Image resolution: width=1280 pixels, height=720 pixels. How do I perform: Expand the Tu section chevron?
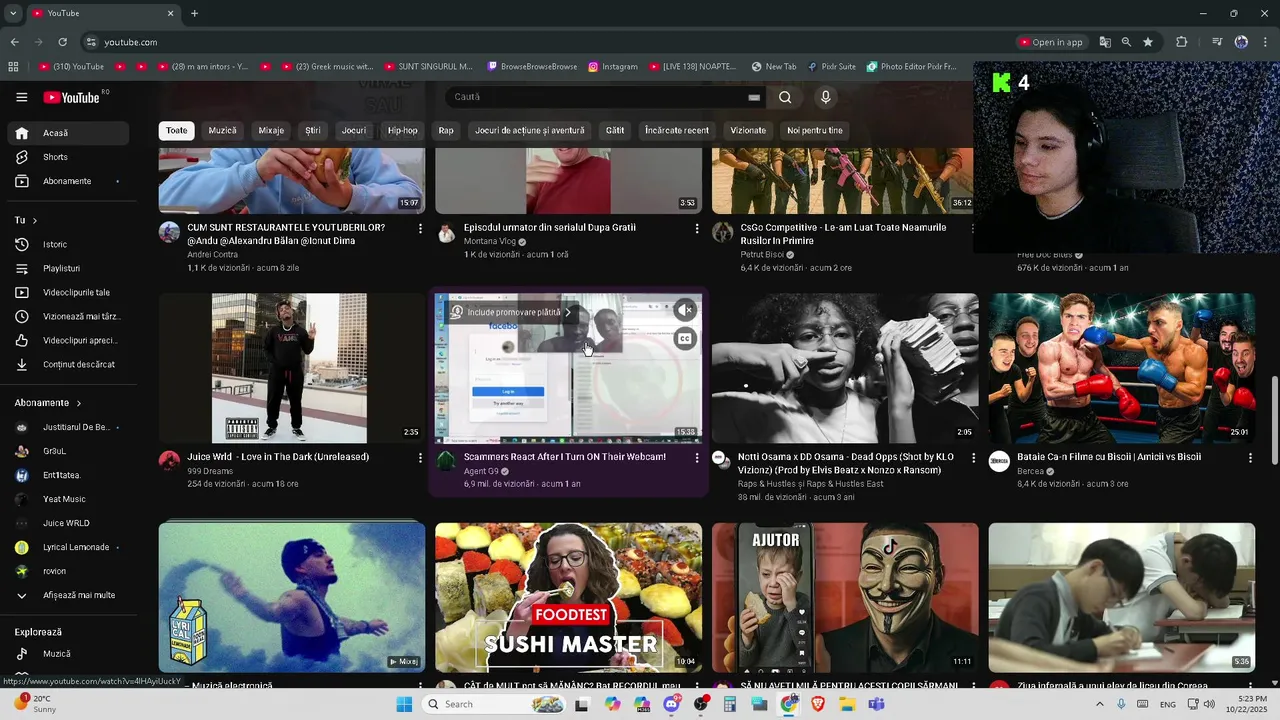(x=34, y=220)
